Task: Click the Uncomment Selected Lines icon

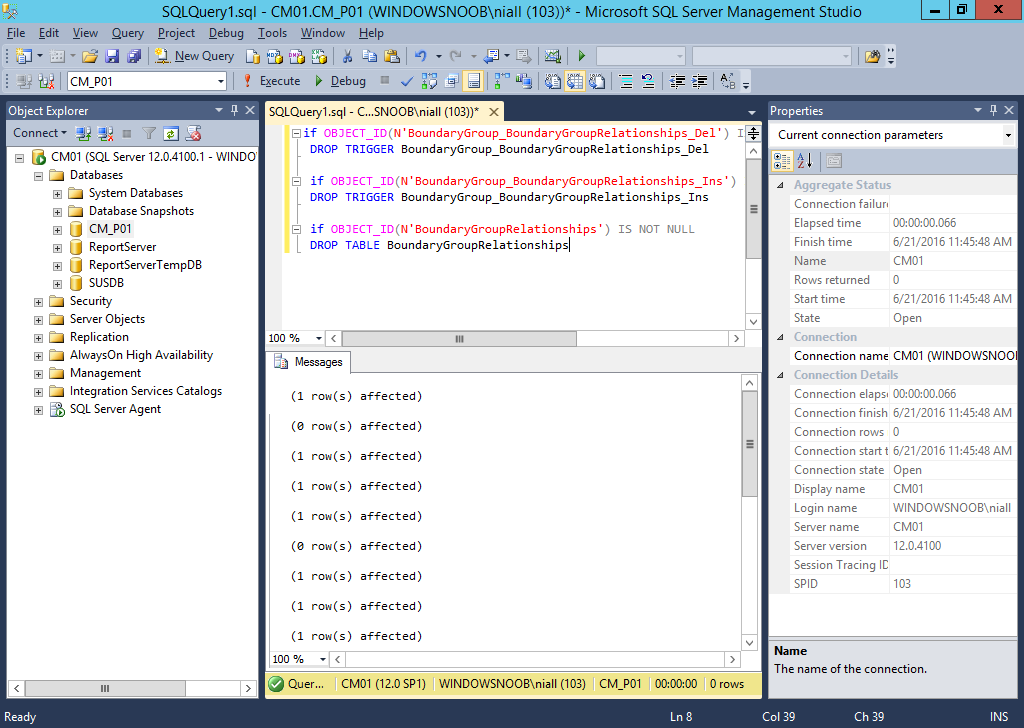Action: 648,82
